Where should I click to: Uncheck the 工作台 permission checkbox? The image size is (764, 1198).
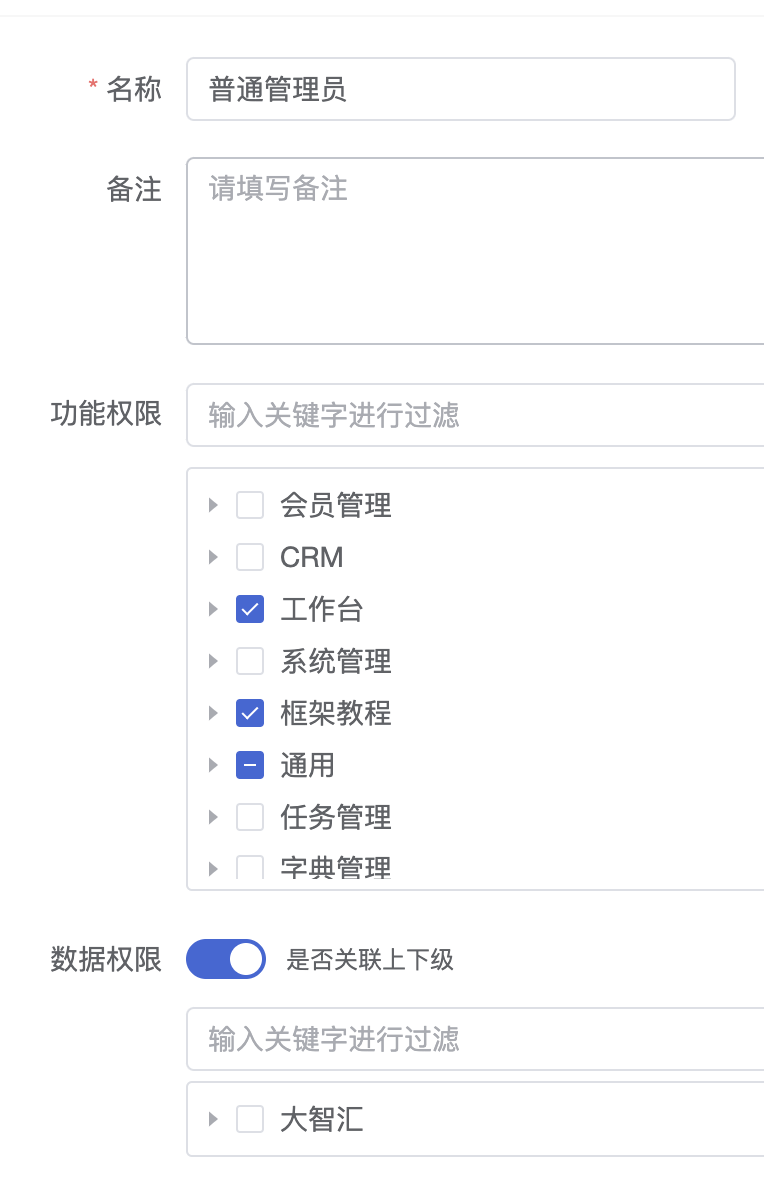(250, 609)
